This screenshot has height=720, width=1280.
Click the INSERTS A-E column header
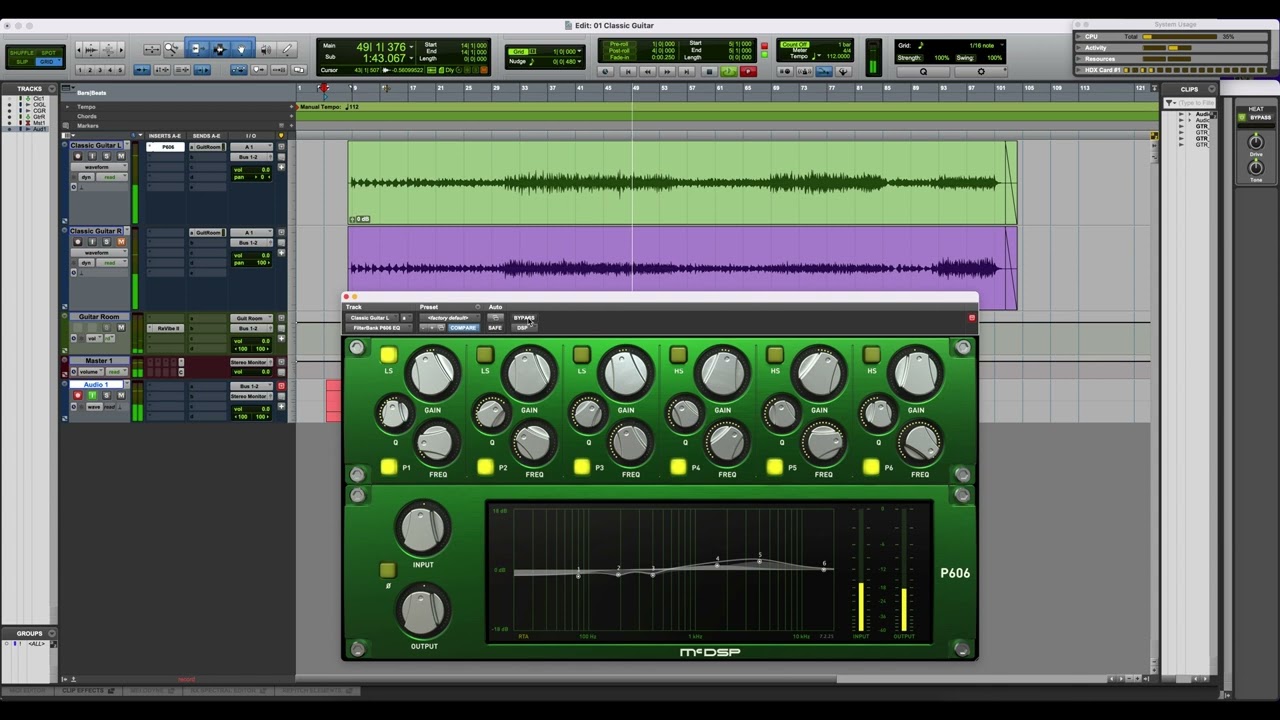coord(165,136)
